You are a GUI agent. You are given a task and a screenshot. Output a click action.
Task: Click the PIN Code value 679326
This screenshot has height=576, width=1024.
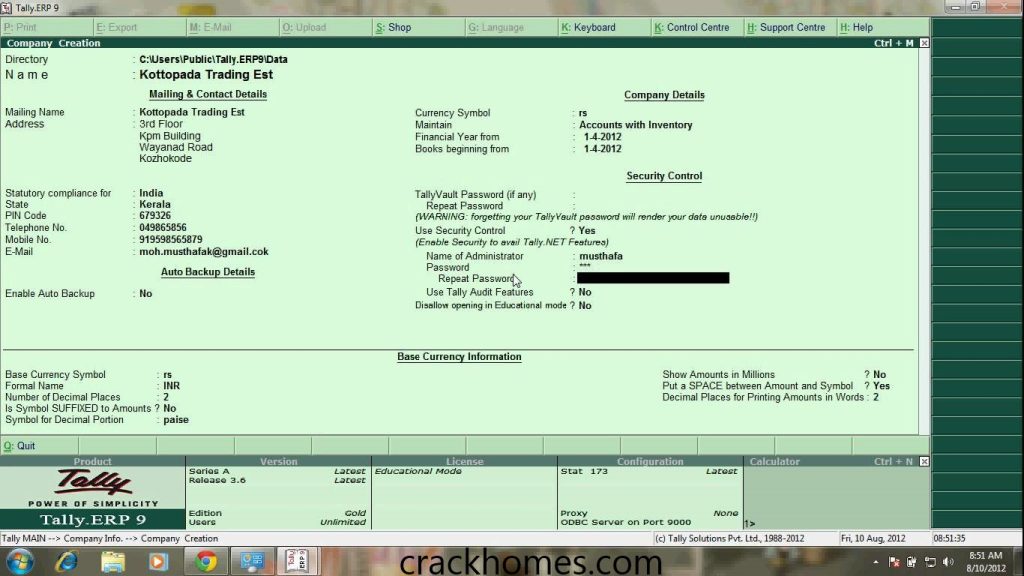coord(155,216)
